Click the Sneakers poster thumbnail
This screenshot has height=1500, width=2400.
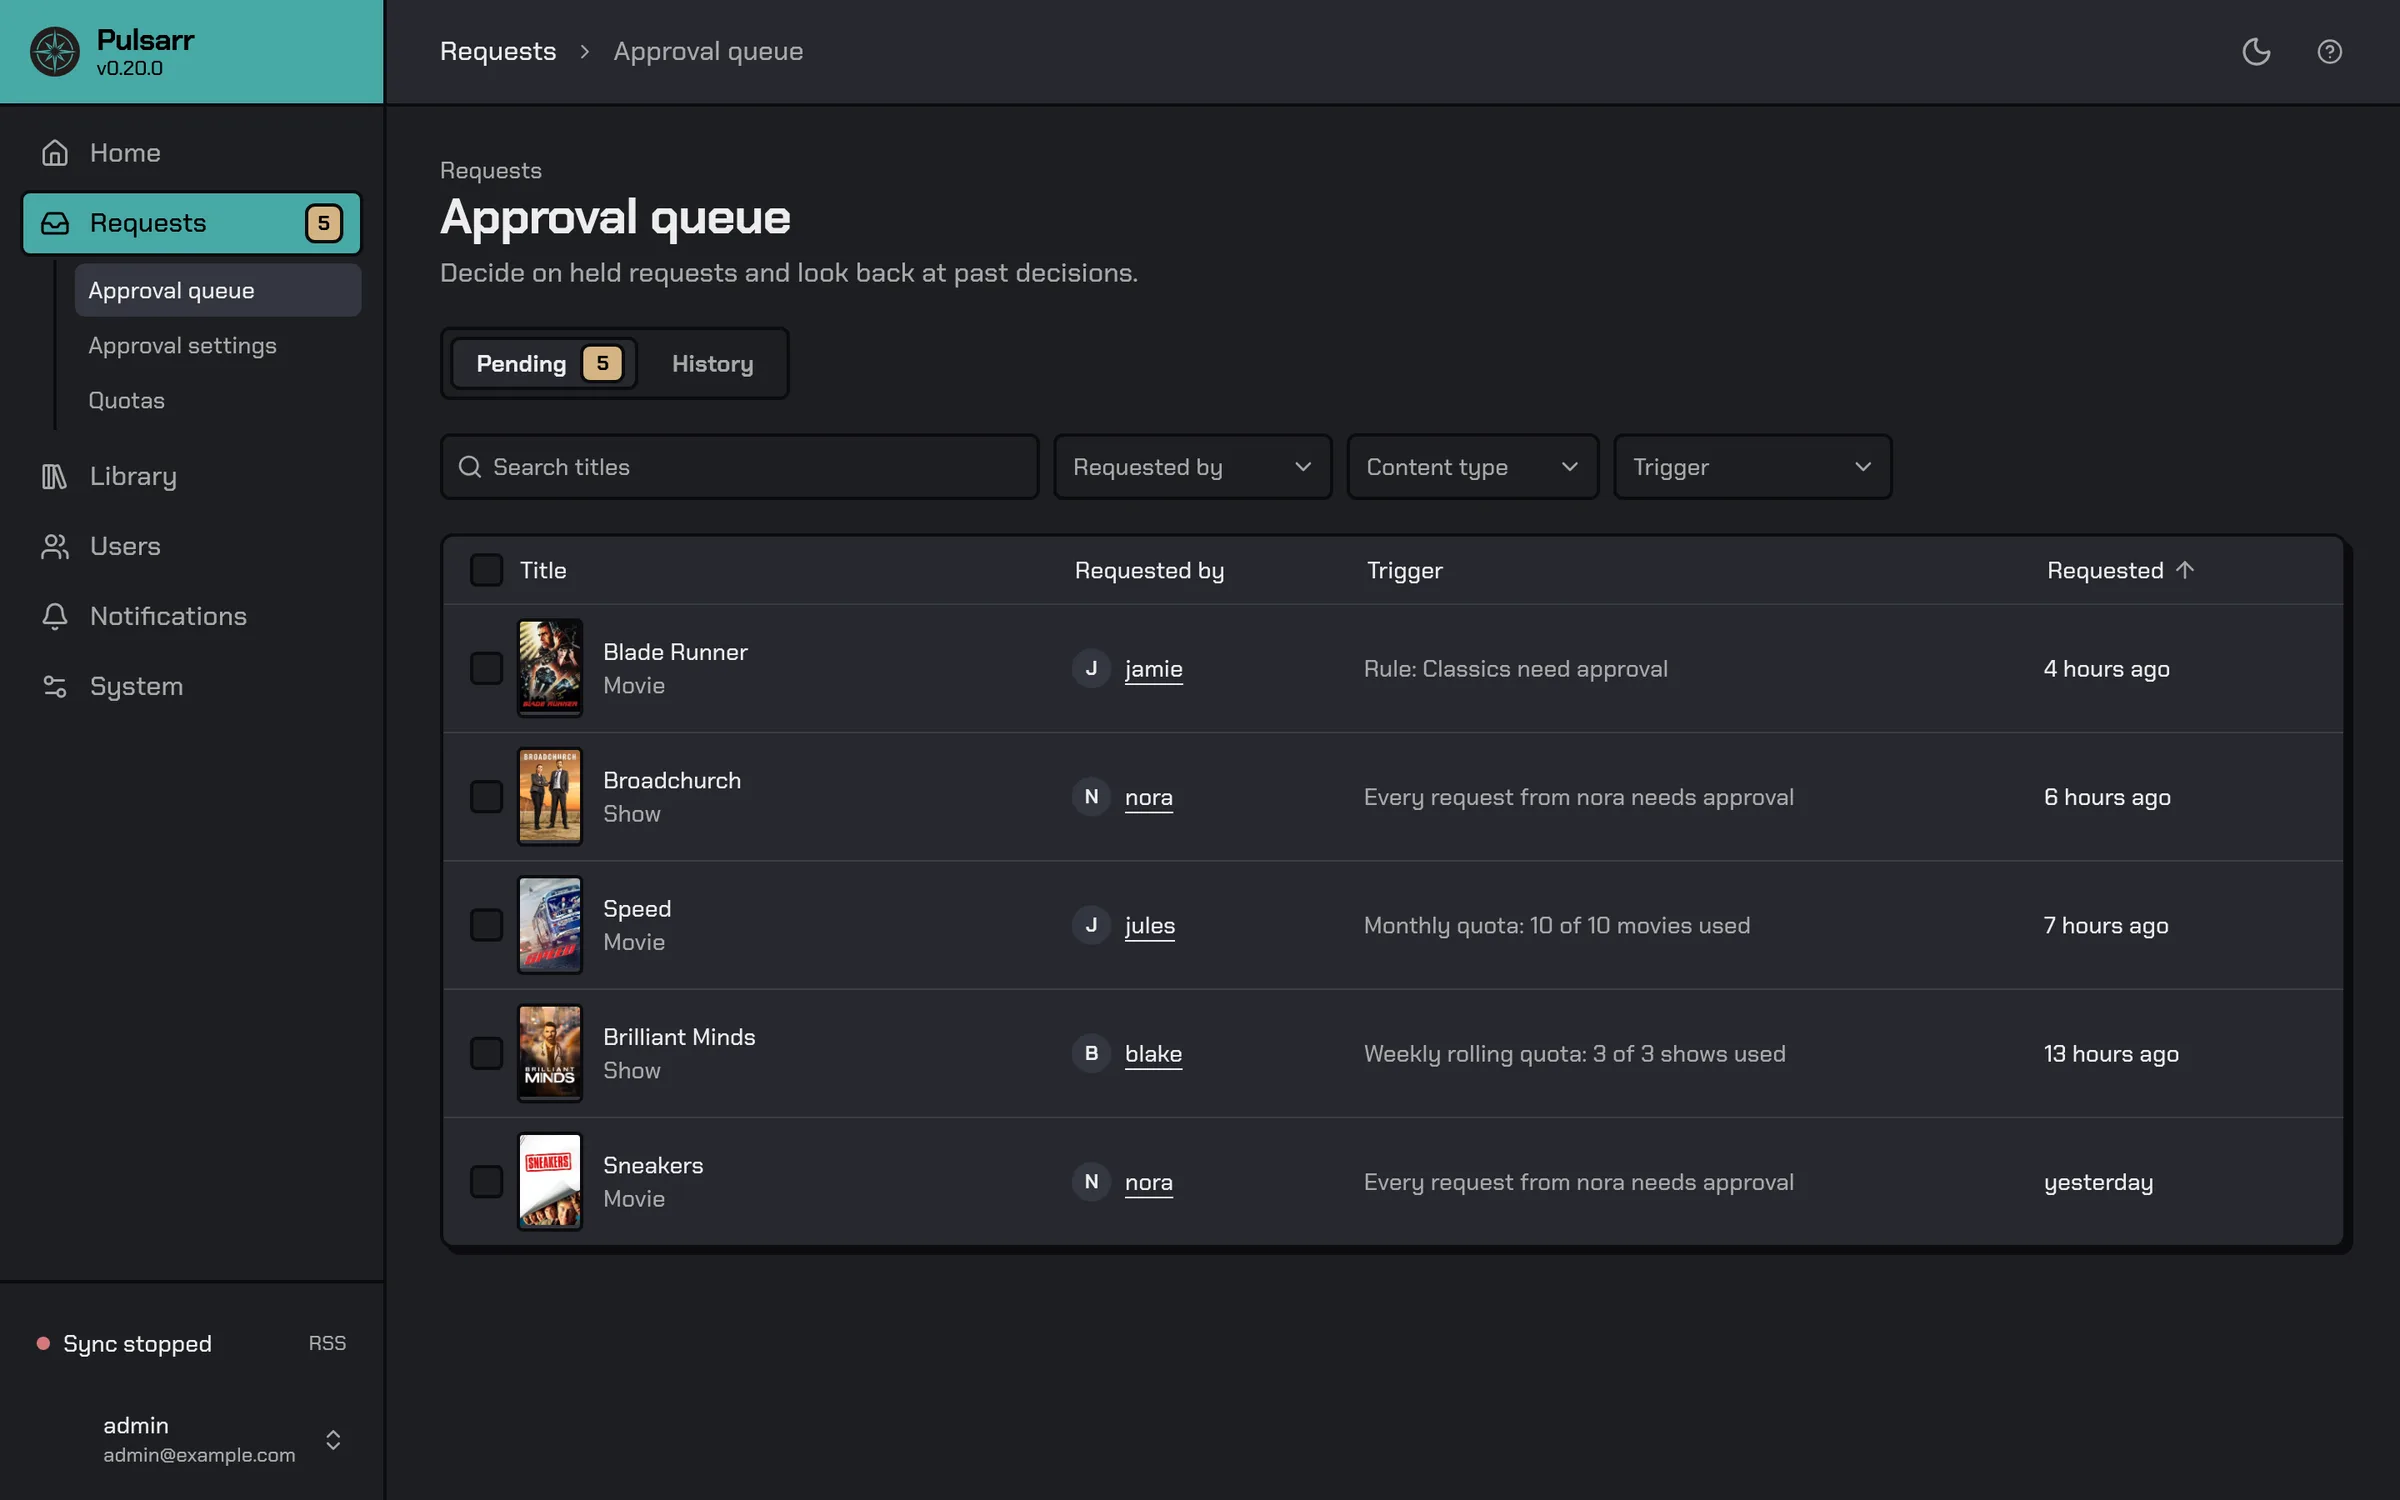(549, 1181)
